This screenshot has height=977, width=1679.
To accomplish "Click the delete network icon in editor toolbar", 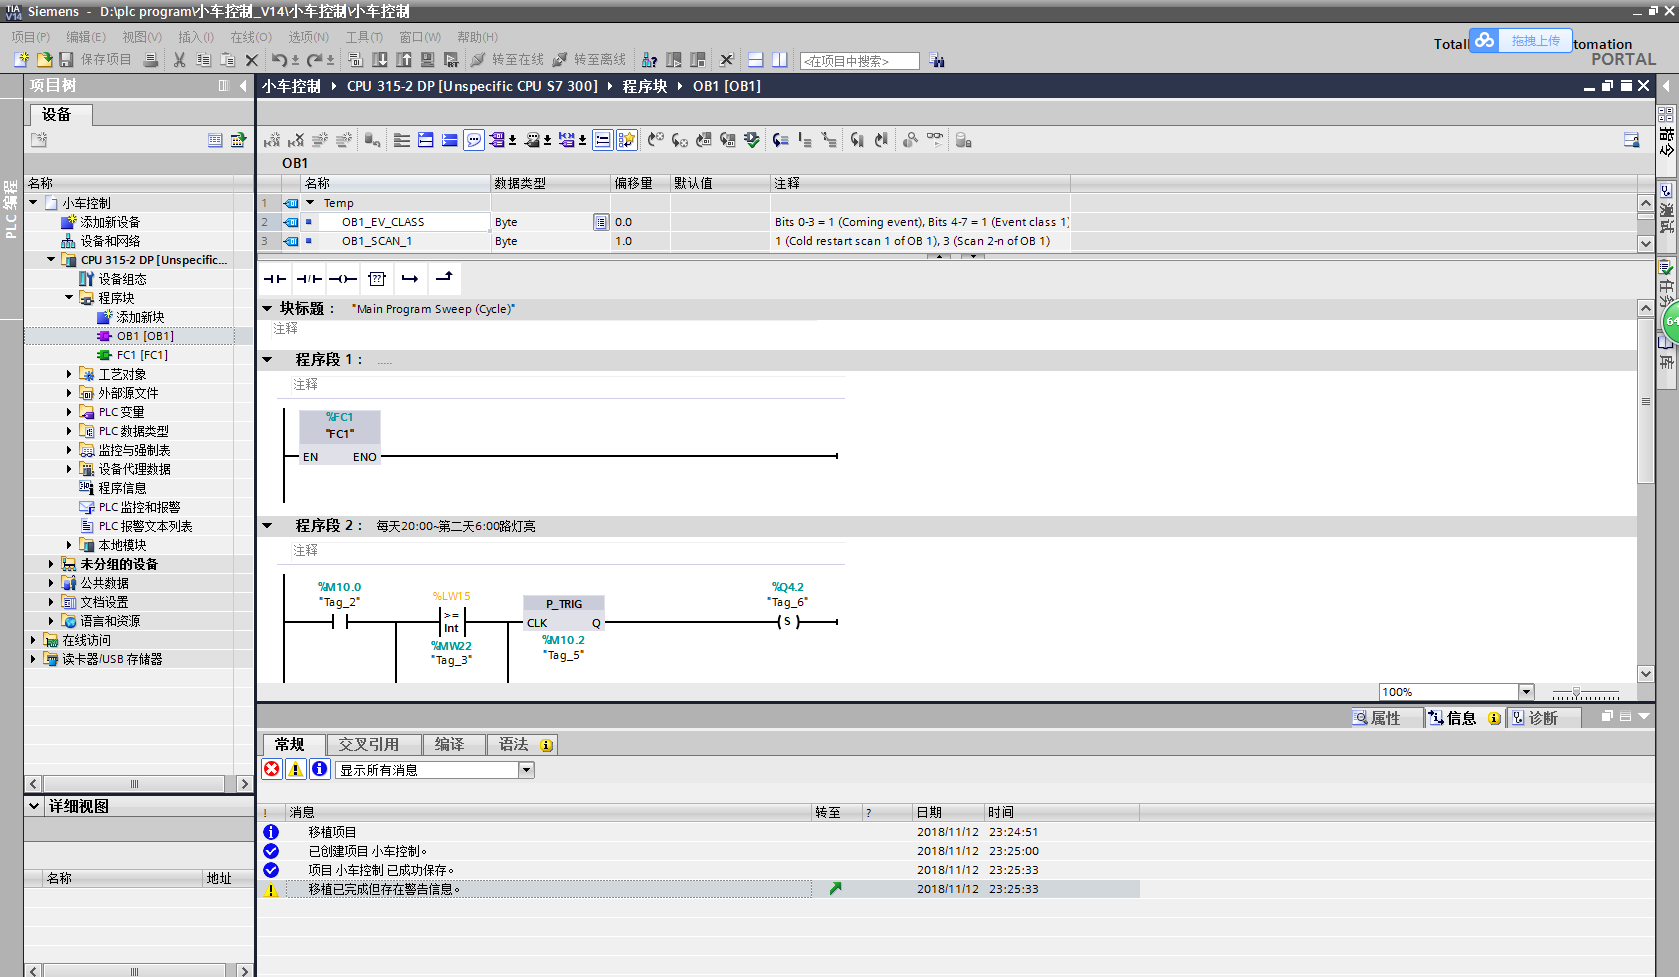I will [296, 140].
